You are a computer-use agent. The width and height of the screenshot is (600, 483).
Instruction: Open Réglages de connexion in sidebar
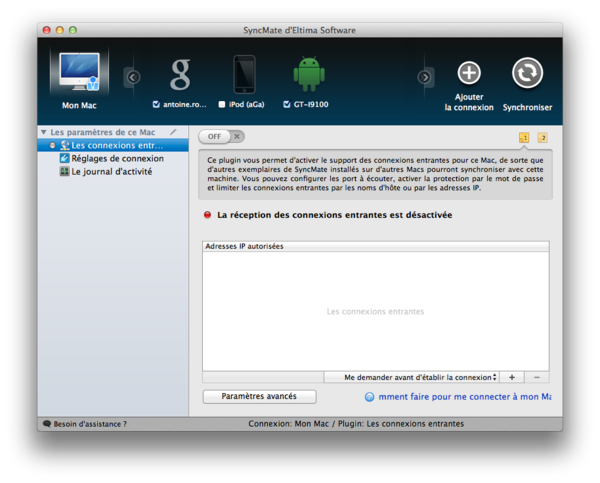(x=113, y=158)
